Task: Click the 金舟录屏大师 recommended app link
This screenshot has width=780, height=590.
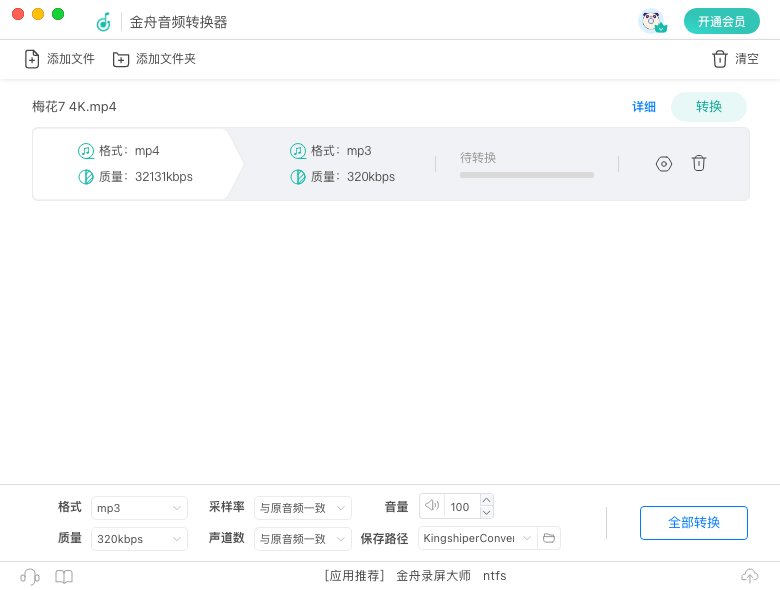Action: click(x=433, y=576)
